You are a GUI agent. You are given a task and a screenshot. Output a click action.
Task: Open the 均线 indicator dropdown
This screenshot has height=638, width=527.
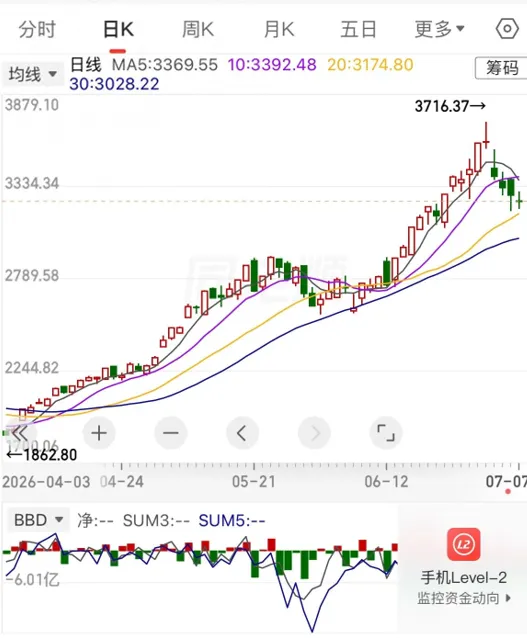32,74
